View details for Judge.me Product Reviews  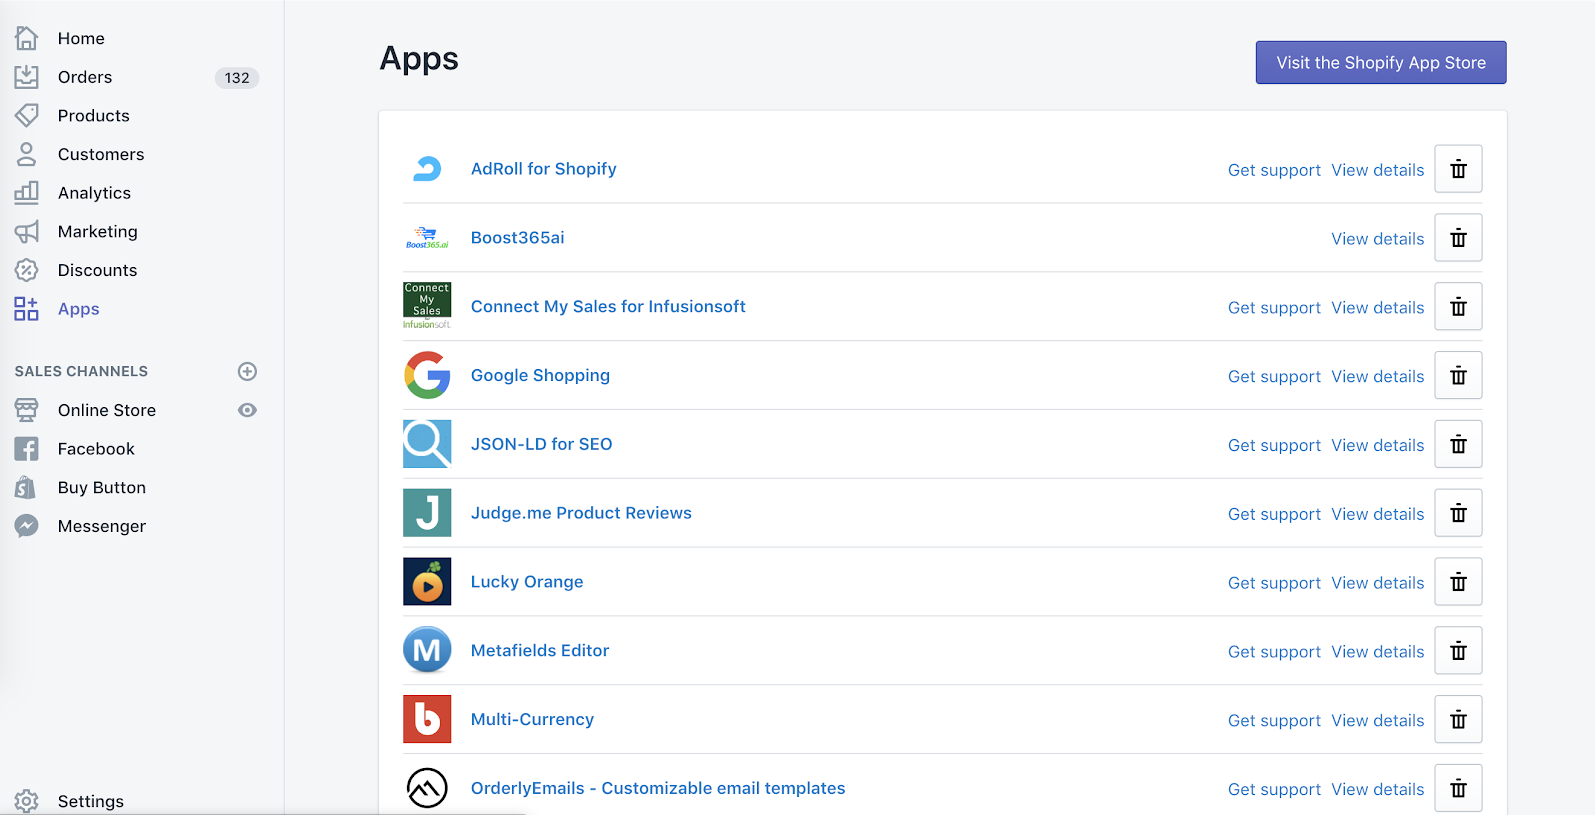(x=1377, y=514)
